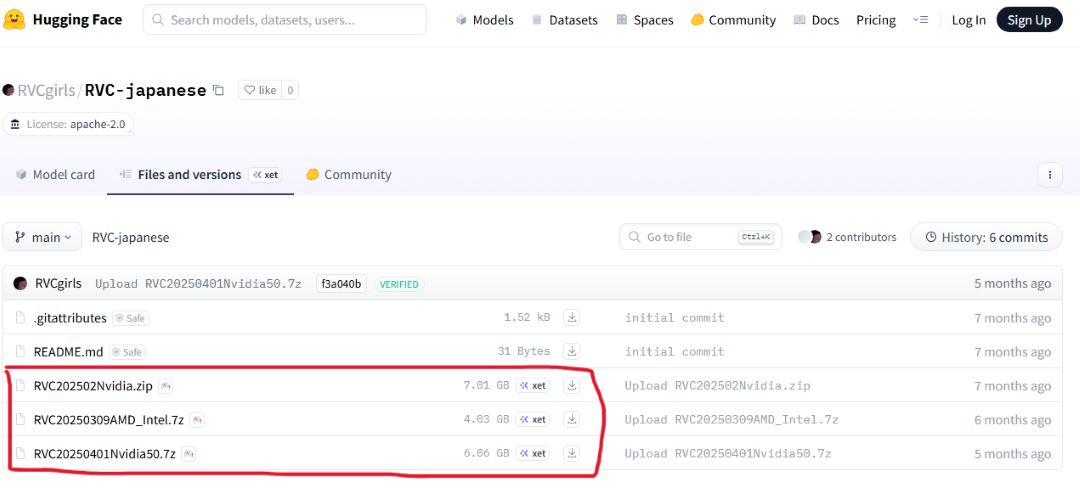Open Datasets in top navigation
Screen dimensions: 1080x489
coord(564,20)
